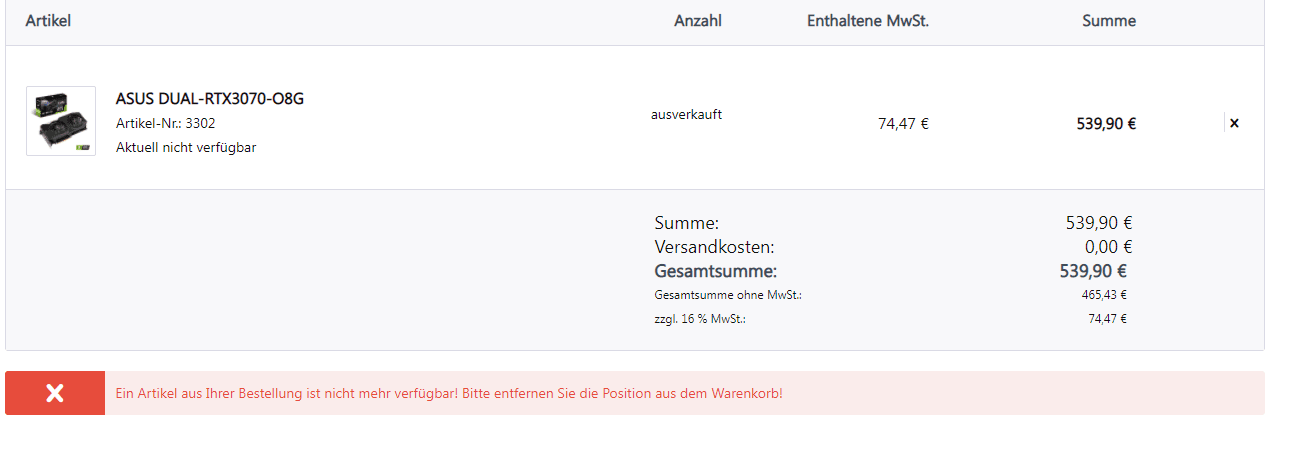Viewport: 1303px width, 456px height.
Task: Click the ausverkauft quantity status
Action: [686, 114]
